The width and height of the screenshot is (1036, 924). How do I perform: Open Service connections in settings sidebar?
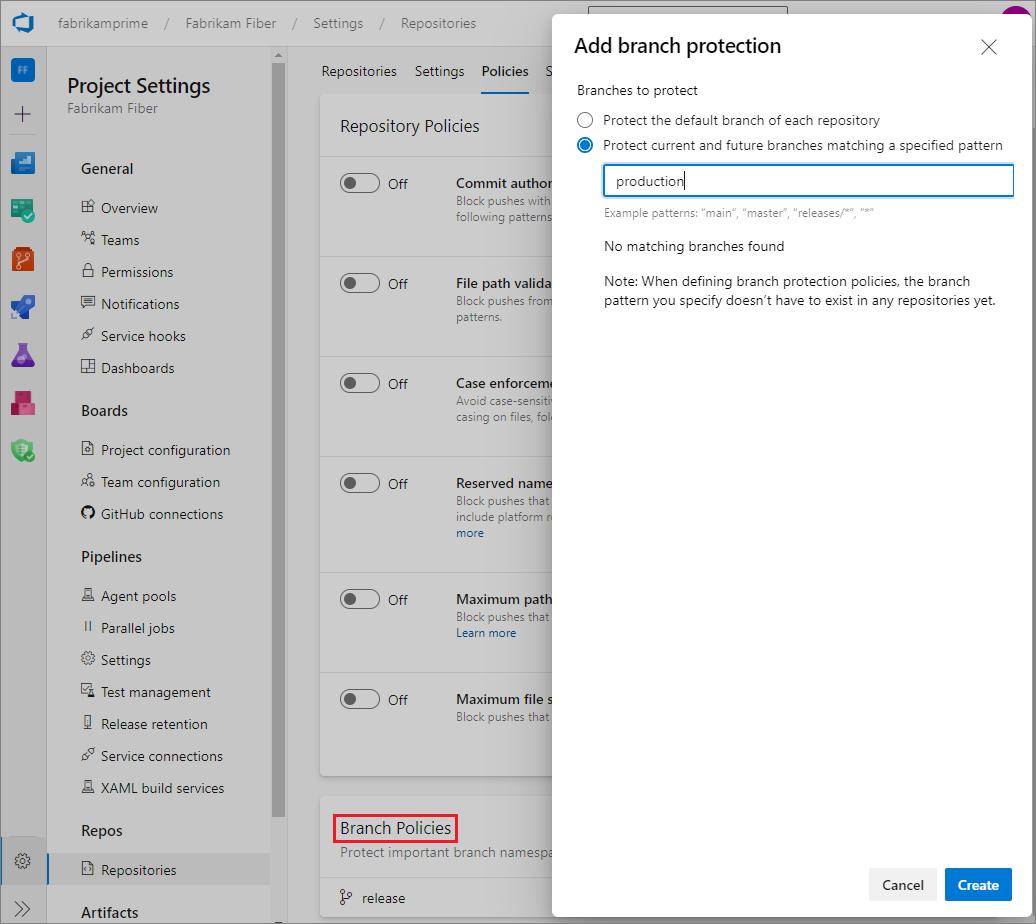[161, 756]
